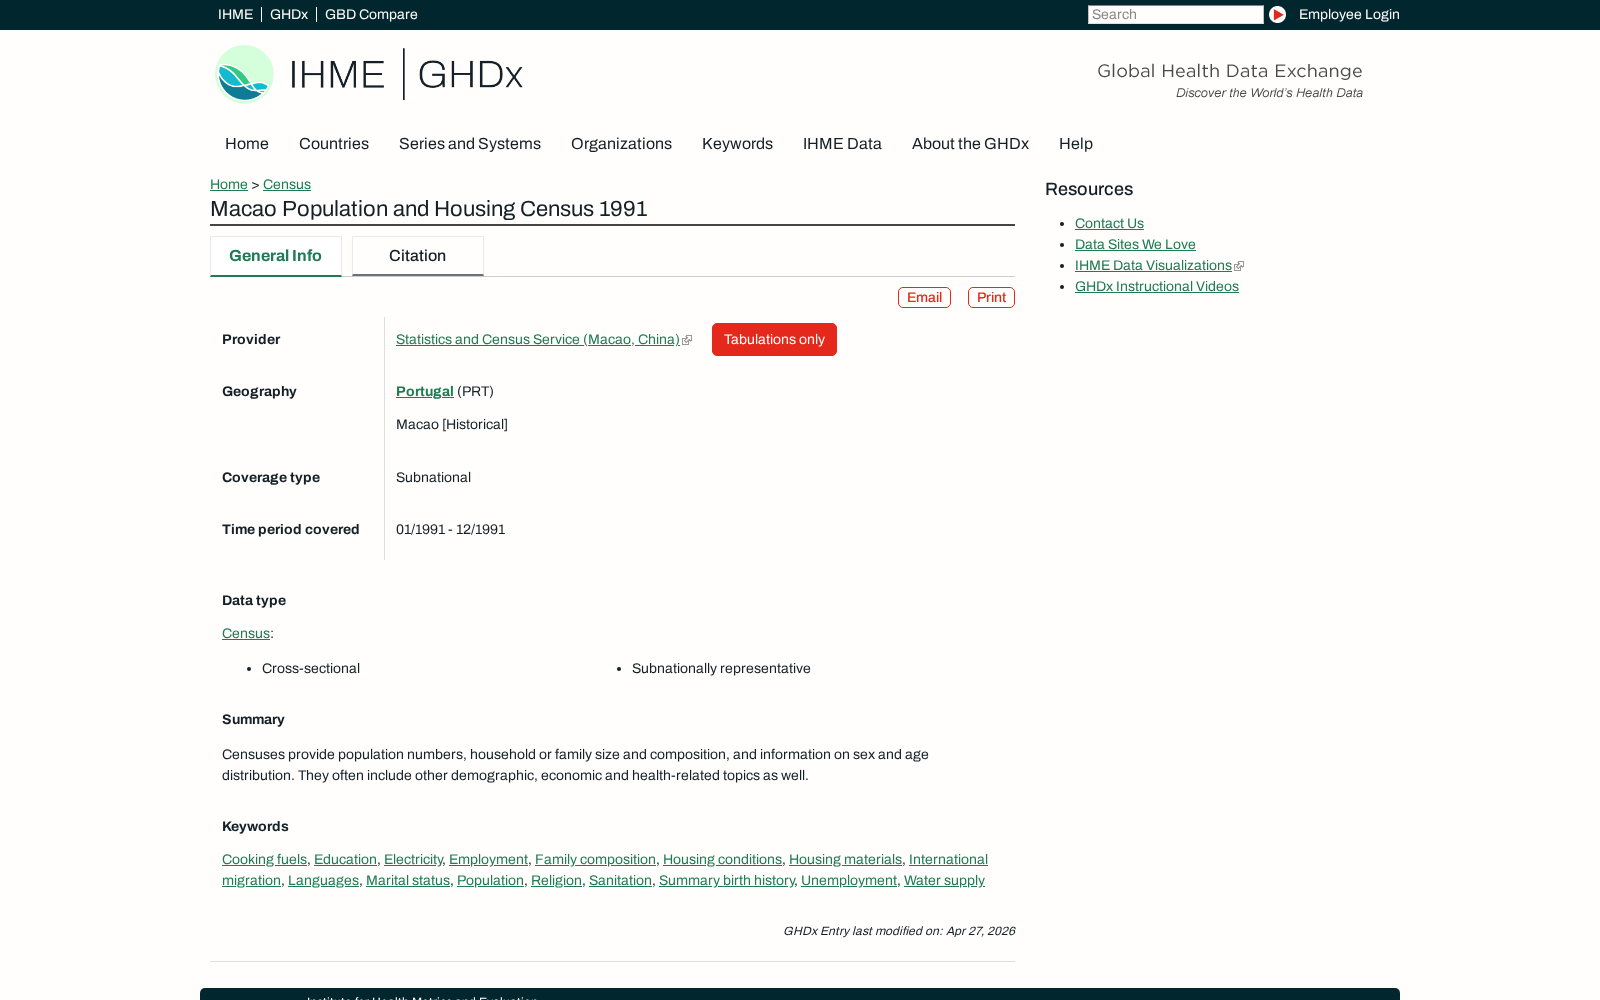Click the Tabulations only red button

(x=774, y=339)
